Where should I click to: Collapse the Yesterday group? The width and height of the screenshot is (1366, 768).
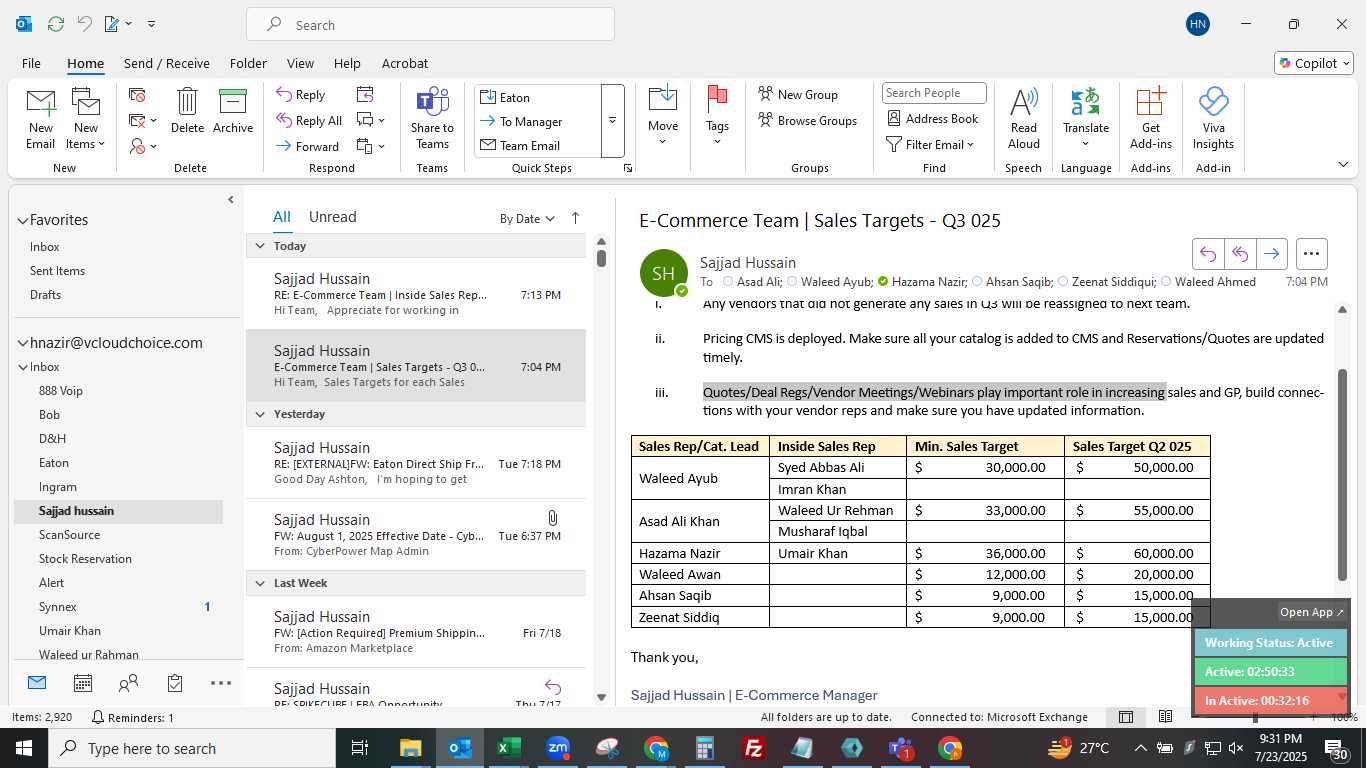(x=260, y=414)
